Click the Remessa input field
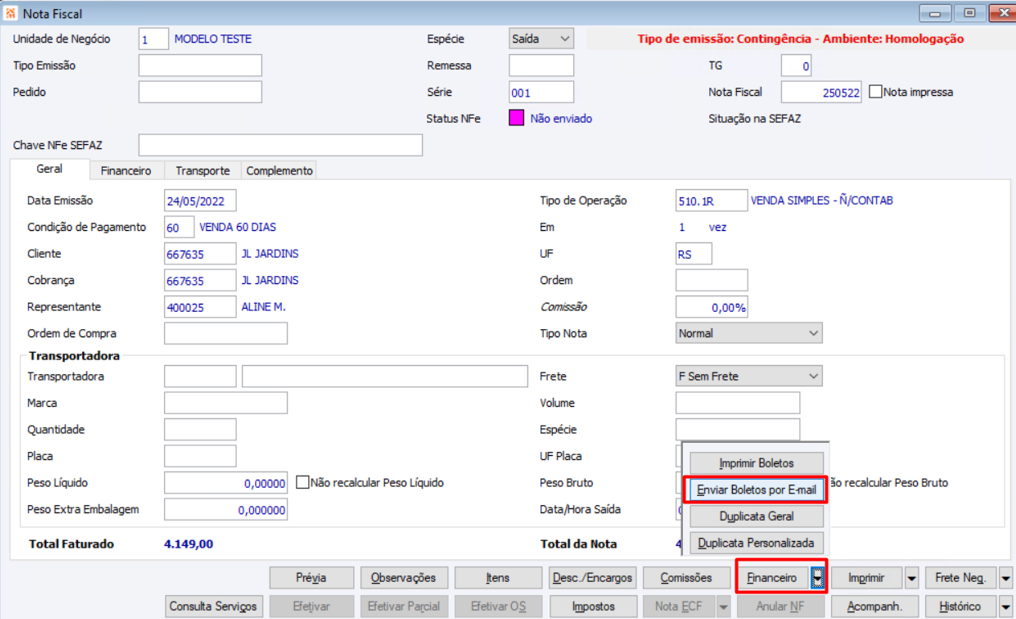1016x619 pixels. click(541, 65)
